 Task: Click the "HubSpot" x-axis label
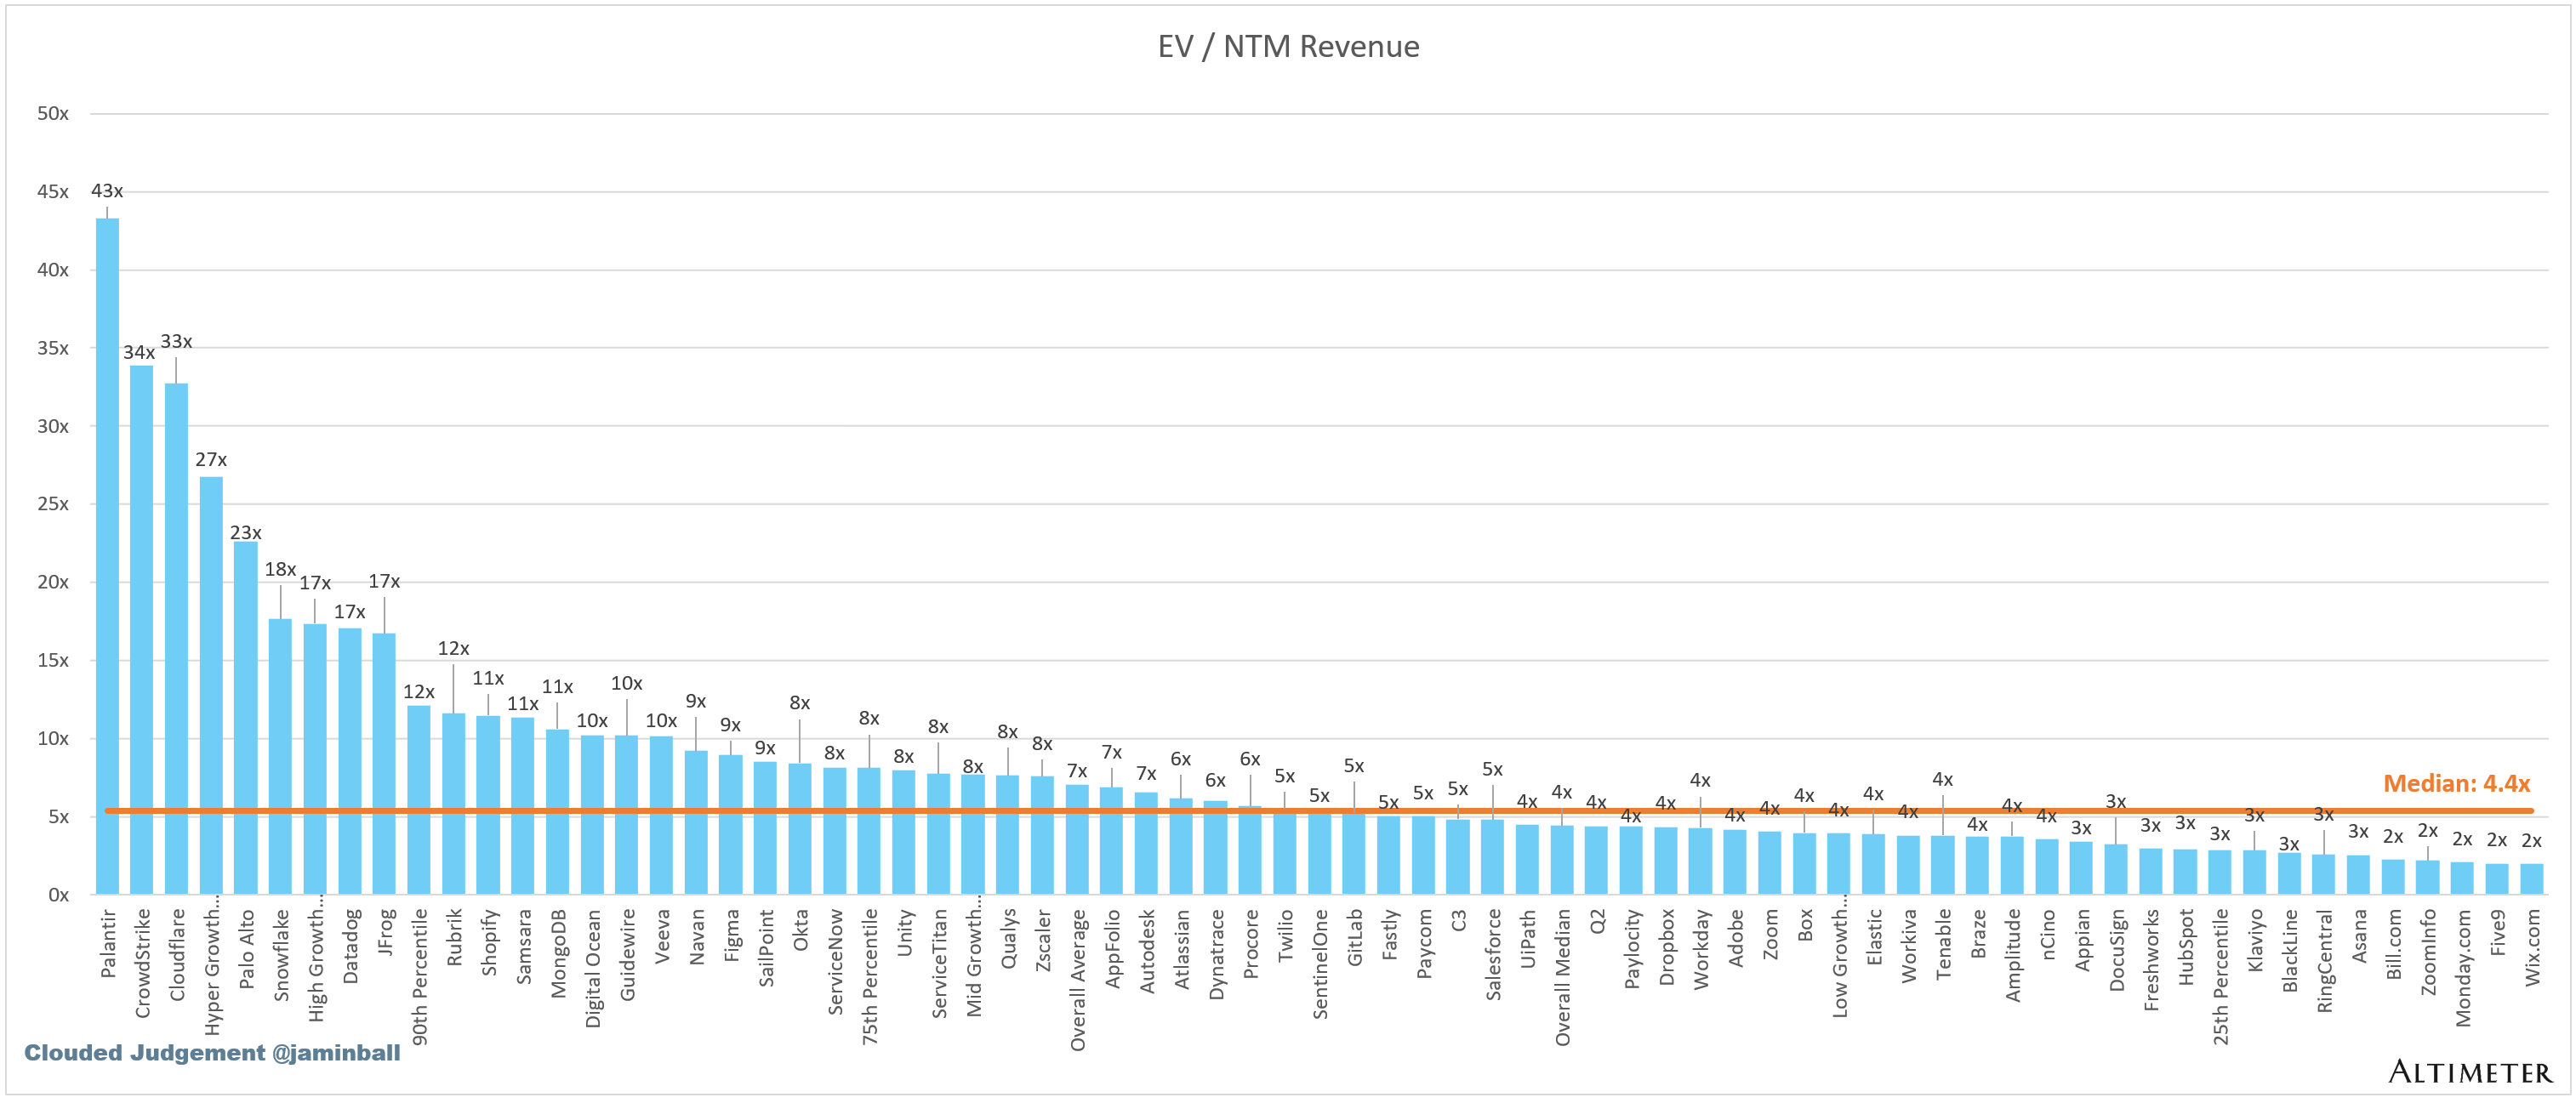pos(2187,947)
